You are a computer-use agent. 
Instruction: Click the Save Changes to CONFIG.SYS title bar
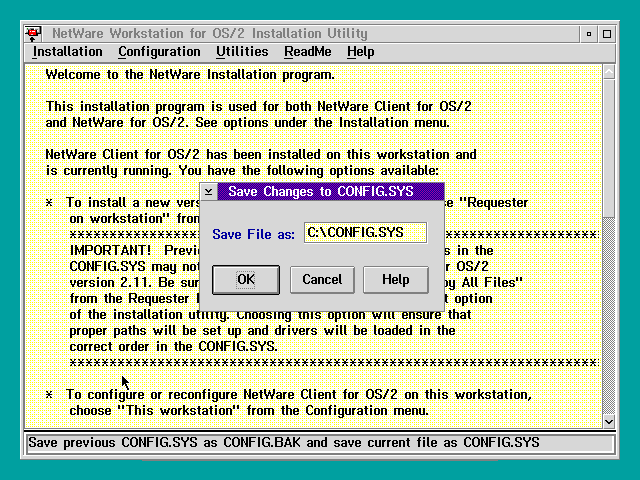pos(331,191)
